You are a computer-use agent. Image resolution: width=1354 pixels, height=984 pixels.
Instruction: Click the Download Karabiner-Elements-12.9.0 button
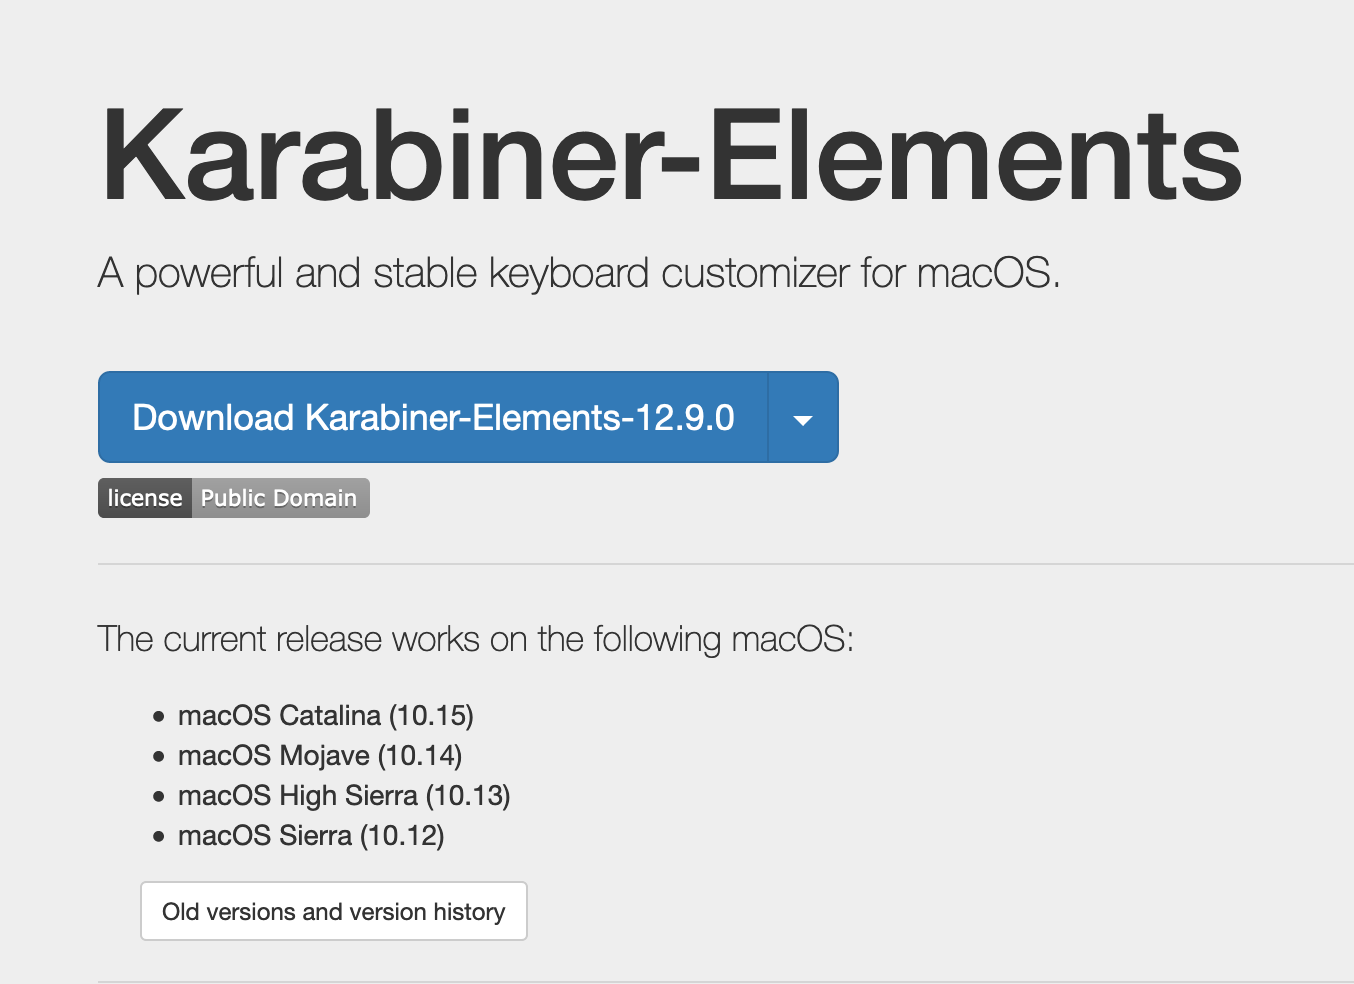[x=433, y=417]
